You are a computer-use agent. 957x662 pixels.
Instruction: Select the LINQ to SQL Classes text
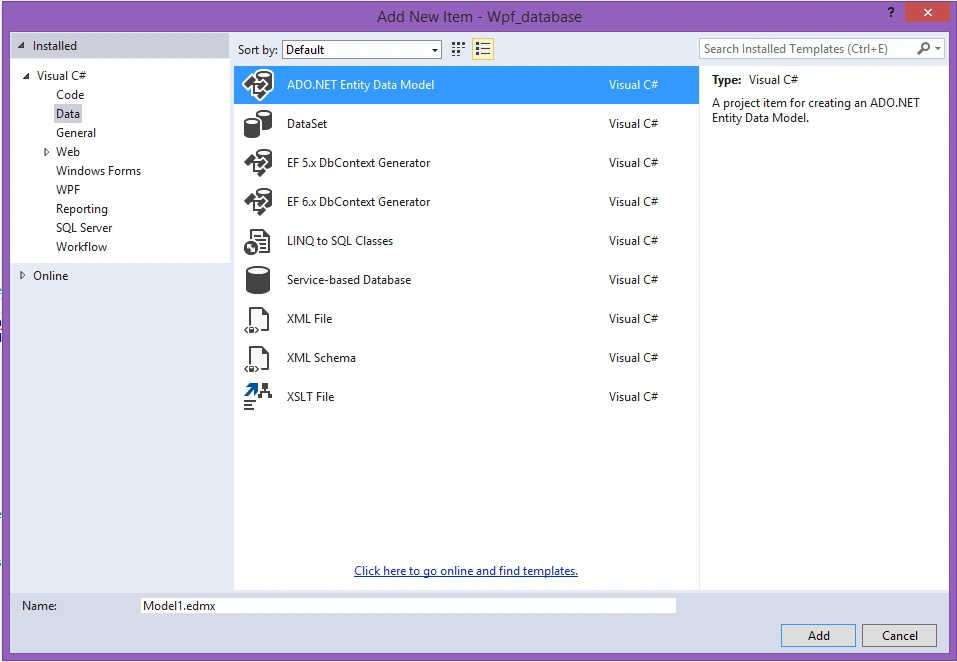[340, 241]
